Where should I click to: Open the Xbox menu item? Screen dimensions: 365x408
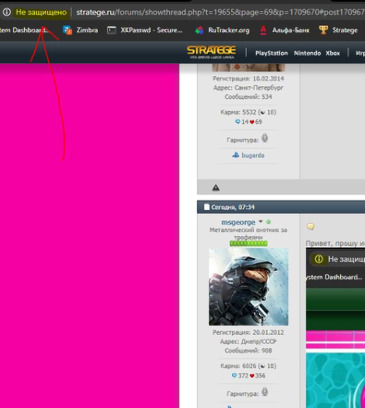333,53
